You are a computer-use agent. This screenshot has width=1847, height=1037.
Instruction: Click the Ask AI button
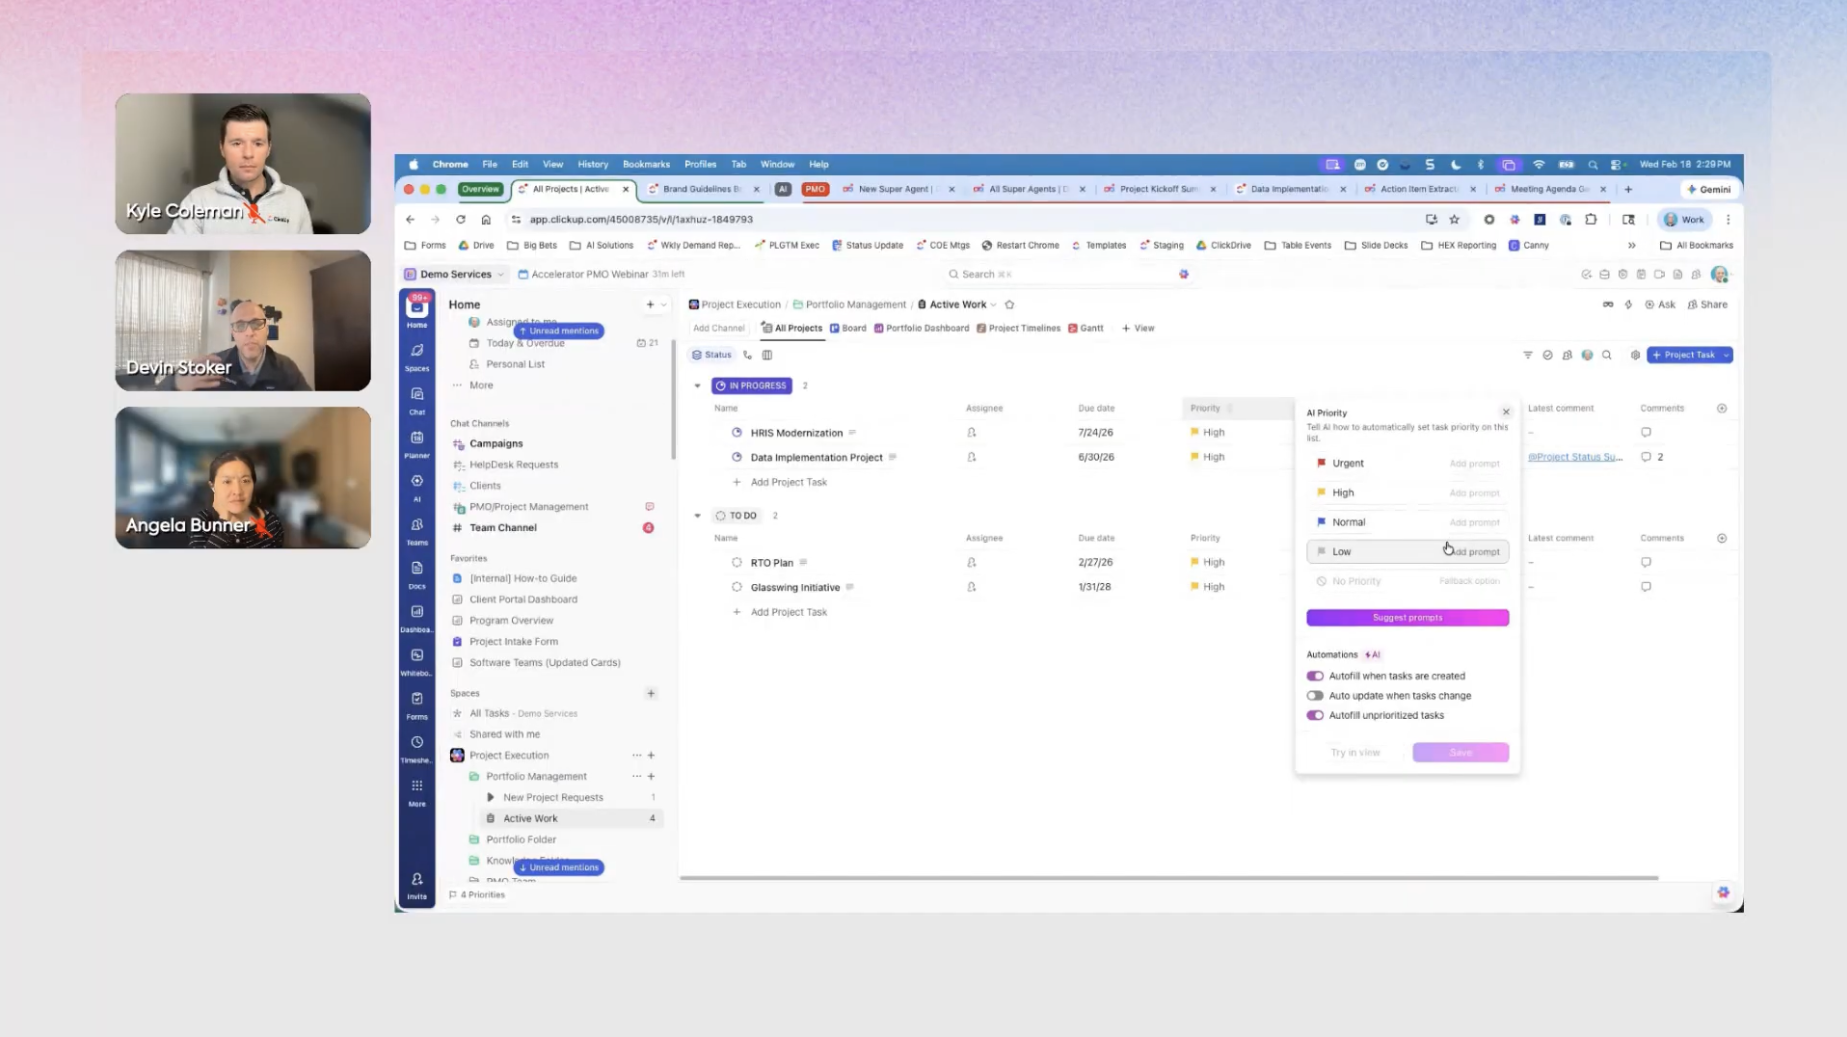tap(1660, 305)
